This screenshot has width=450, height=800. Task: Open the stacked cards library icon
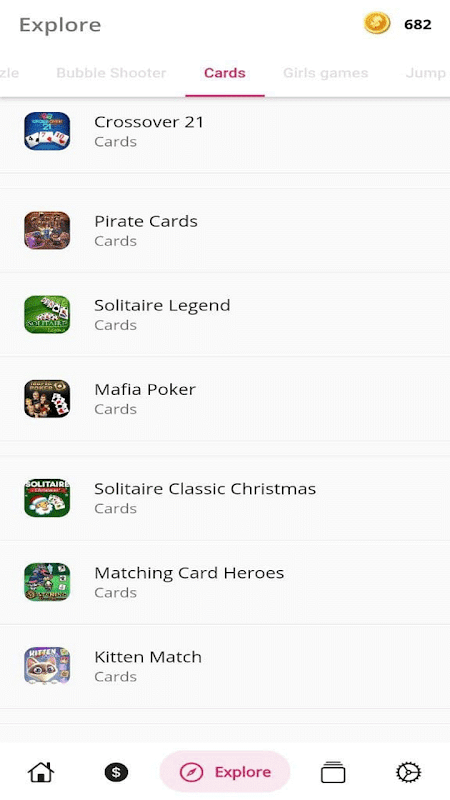(x=333, y=772)
